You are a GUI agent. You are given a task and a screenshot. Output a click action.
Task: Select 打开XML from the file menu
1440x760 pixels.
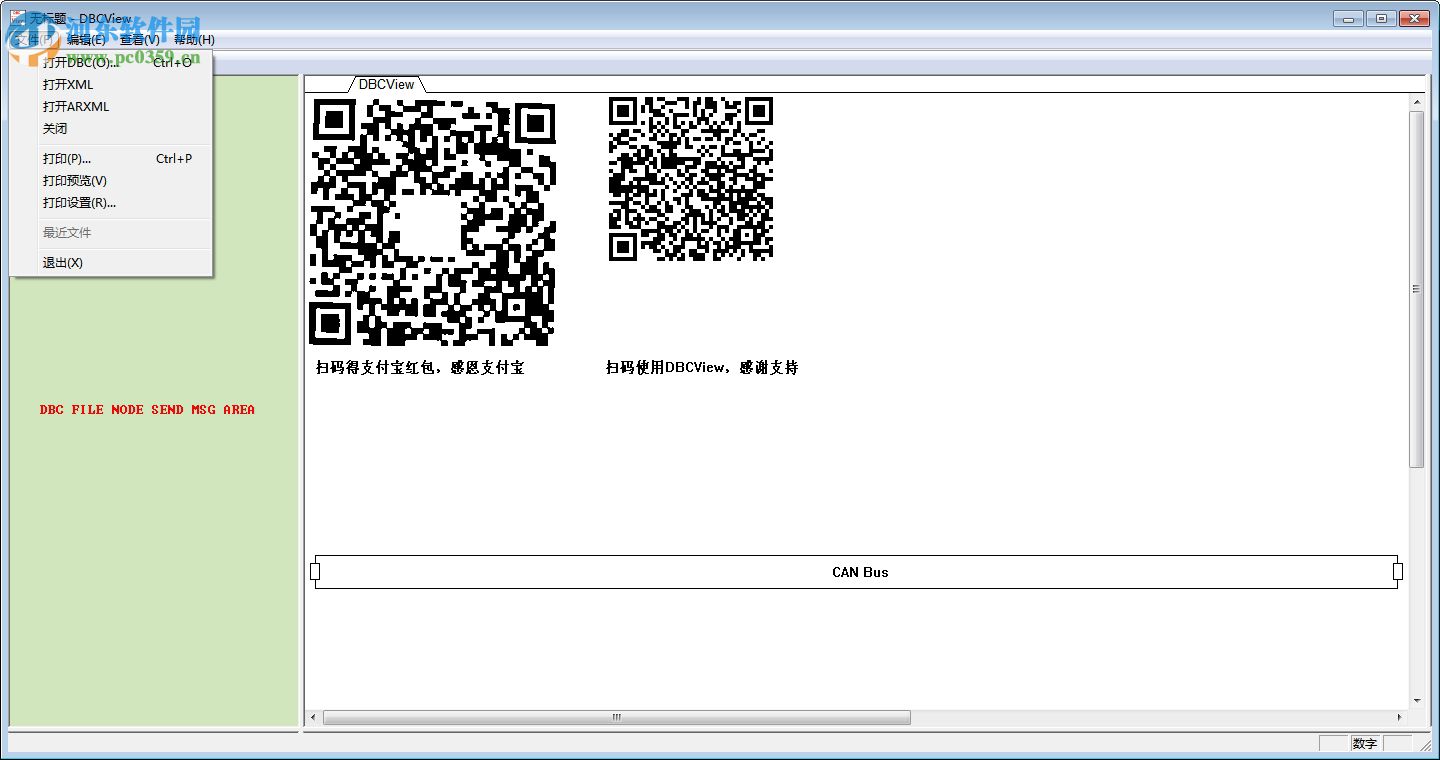[66, 84]
